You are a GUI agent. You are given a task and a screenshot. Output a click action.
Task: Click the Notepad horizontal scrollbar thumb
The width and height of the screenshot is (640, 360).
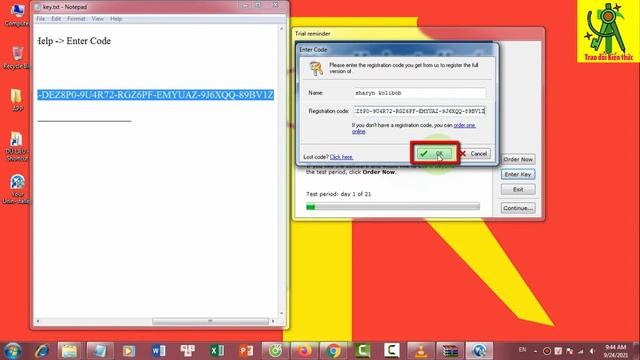tap(210, 321)
